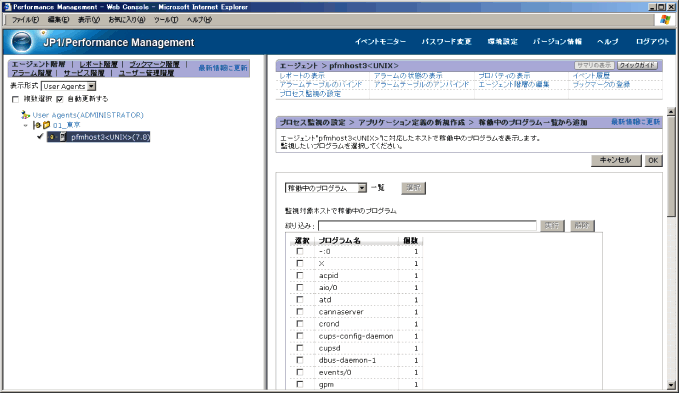The height and width of the screenshot is (393, 679).
Task: Click the パスワード変更 header link
Action: point(446,42)
